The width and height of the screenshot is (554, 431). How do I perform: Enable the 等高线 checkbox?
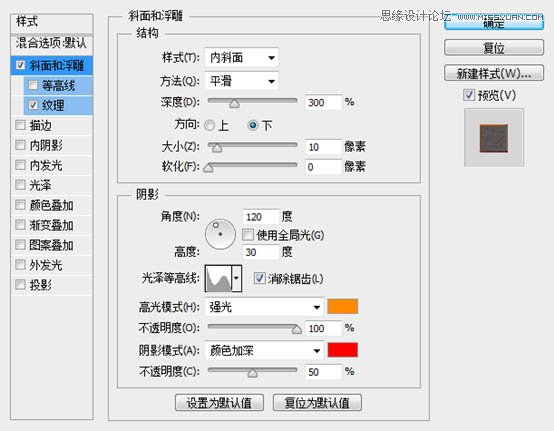click(33, 85)
